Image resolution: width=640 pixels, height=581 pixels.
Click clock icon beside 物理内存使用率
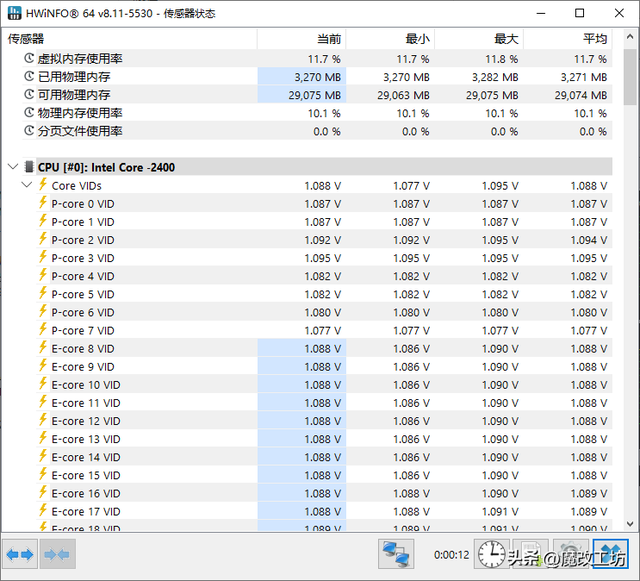(x=29, y=112)
